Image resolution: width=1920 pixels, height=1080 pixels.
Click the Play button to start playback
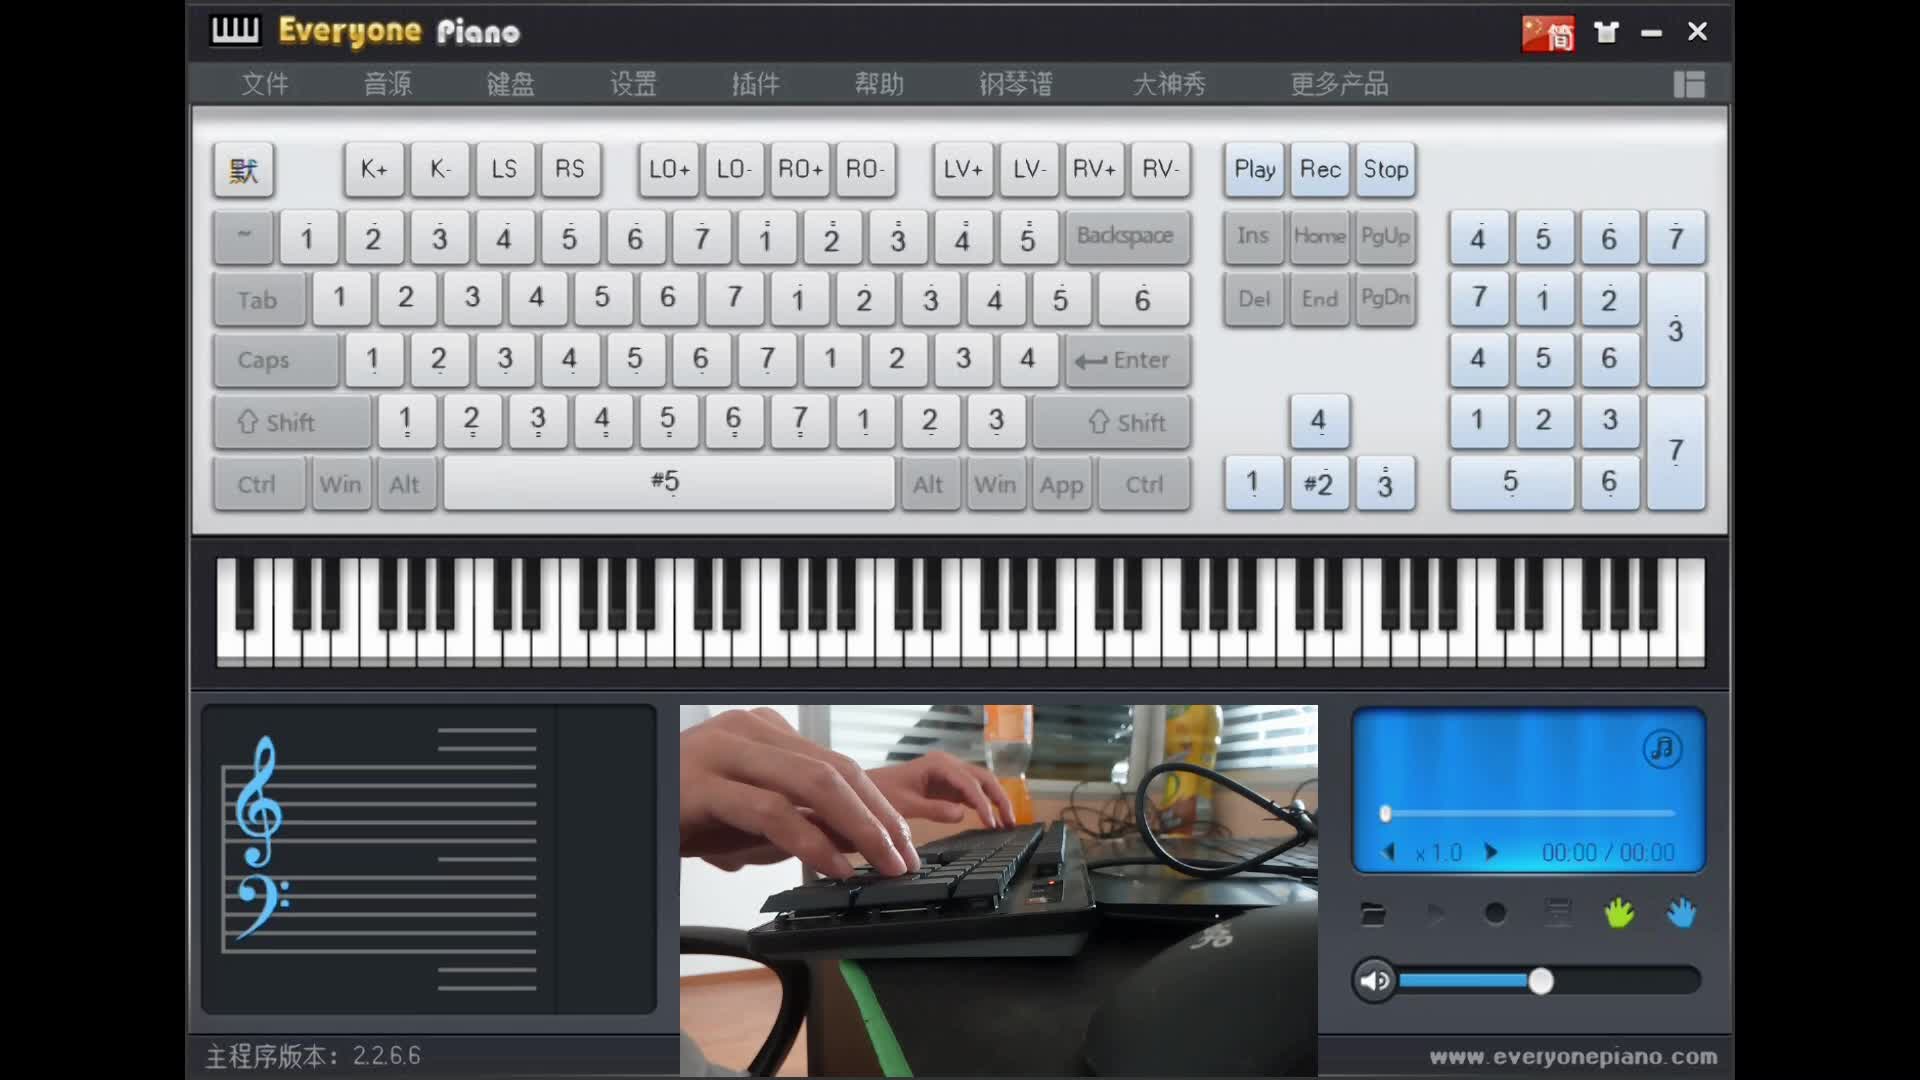pyautogui.click(x=1254, y=169)
